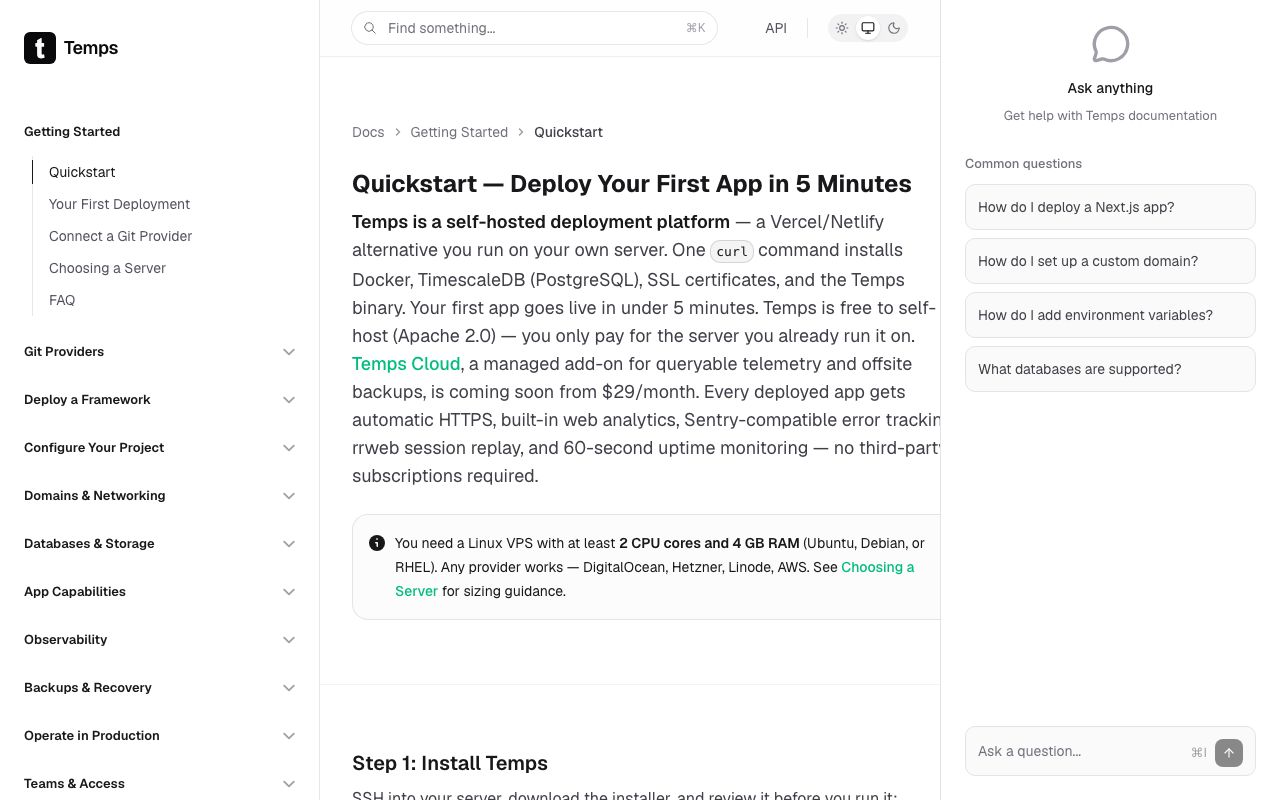Open Connect a Git Provider page
Screen dimensions: 1280x800
(120, 236)
